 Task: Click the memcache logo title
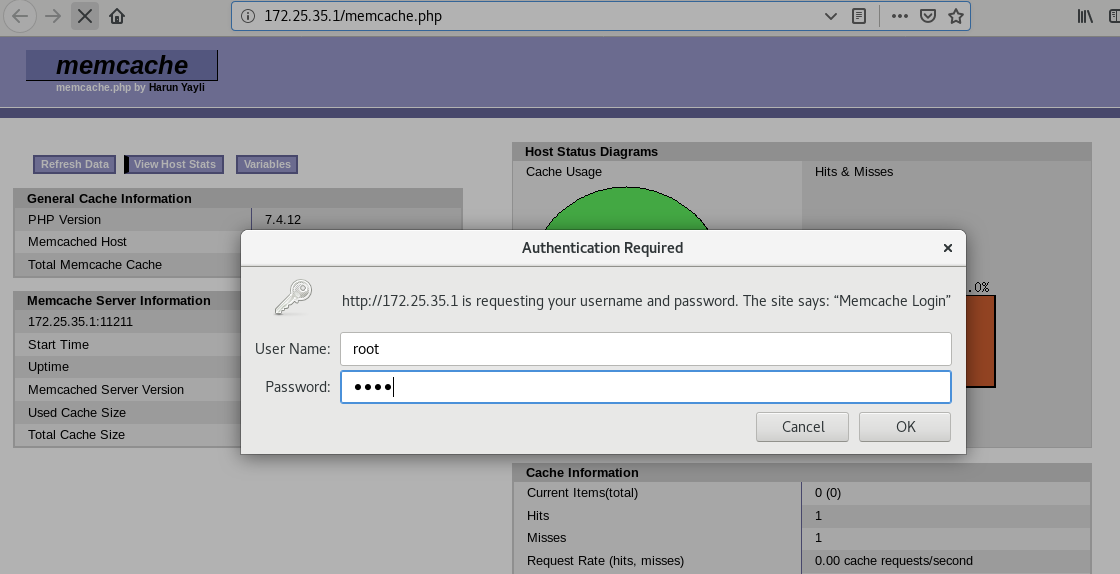pyautogui.click(x=122, y=65)
